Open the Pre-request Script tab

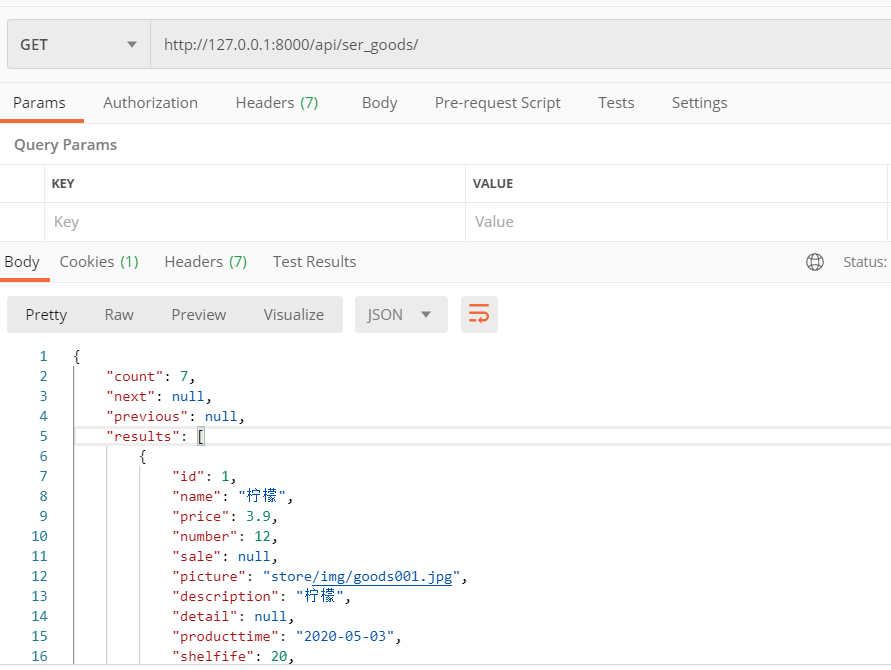[498, 103]
